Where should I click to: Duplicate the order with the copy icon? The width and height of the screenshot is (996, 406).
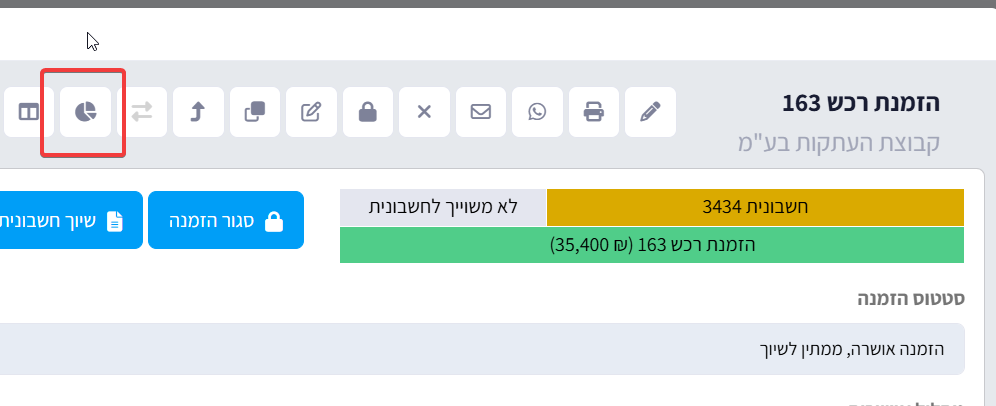[x=255, y=112]
